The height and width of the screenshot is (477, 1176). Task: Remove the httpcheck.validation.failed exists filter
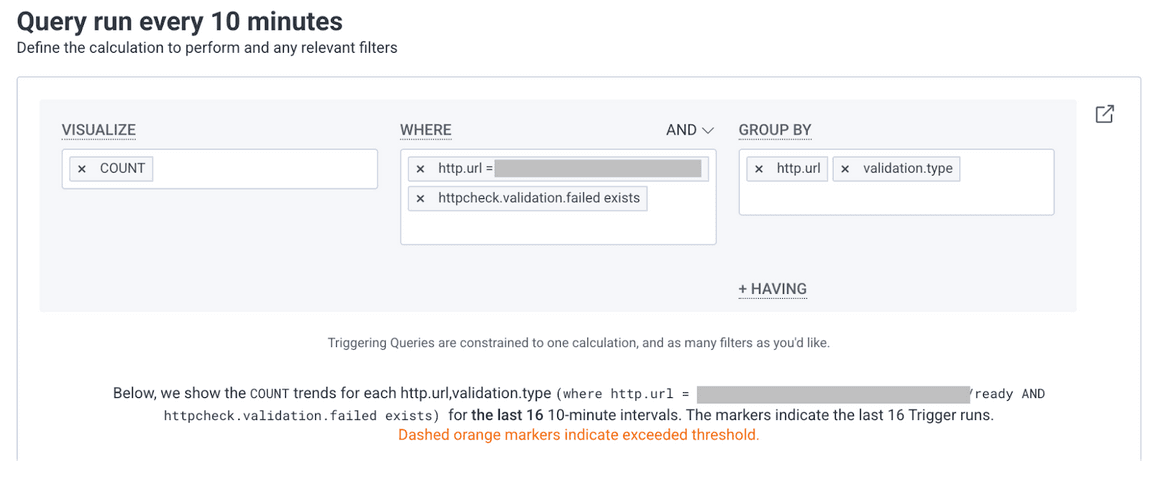[420, 199]
